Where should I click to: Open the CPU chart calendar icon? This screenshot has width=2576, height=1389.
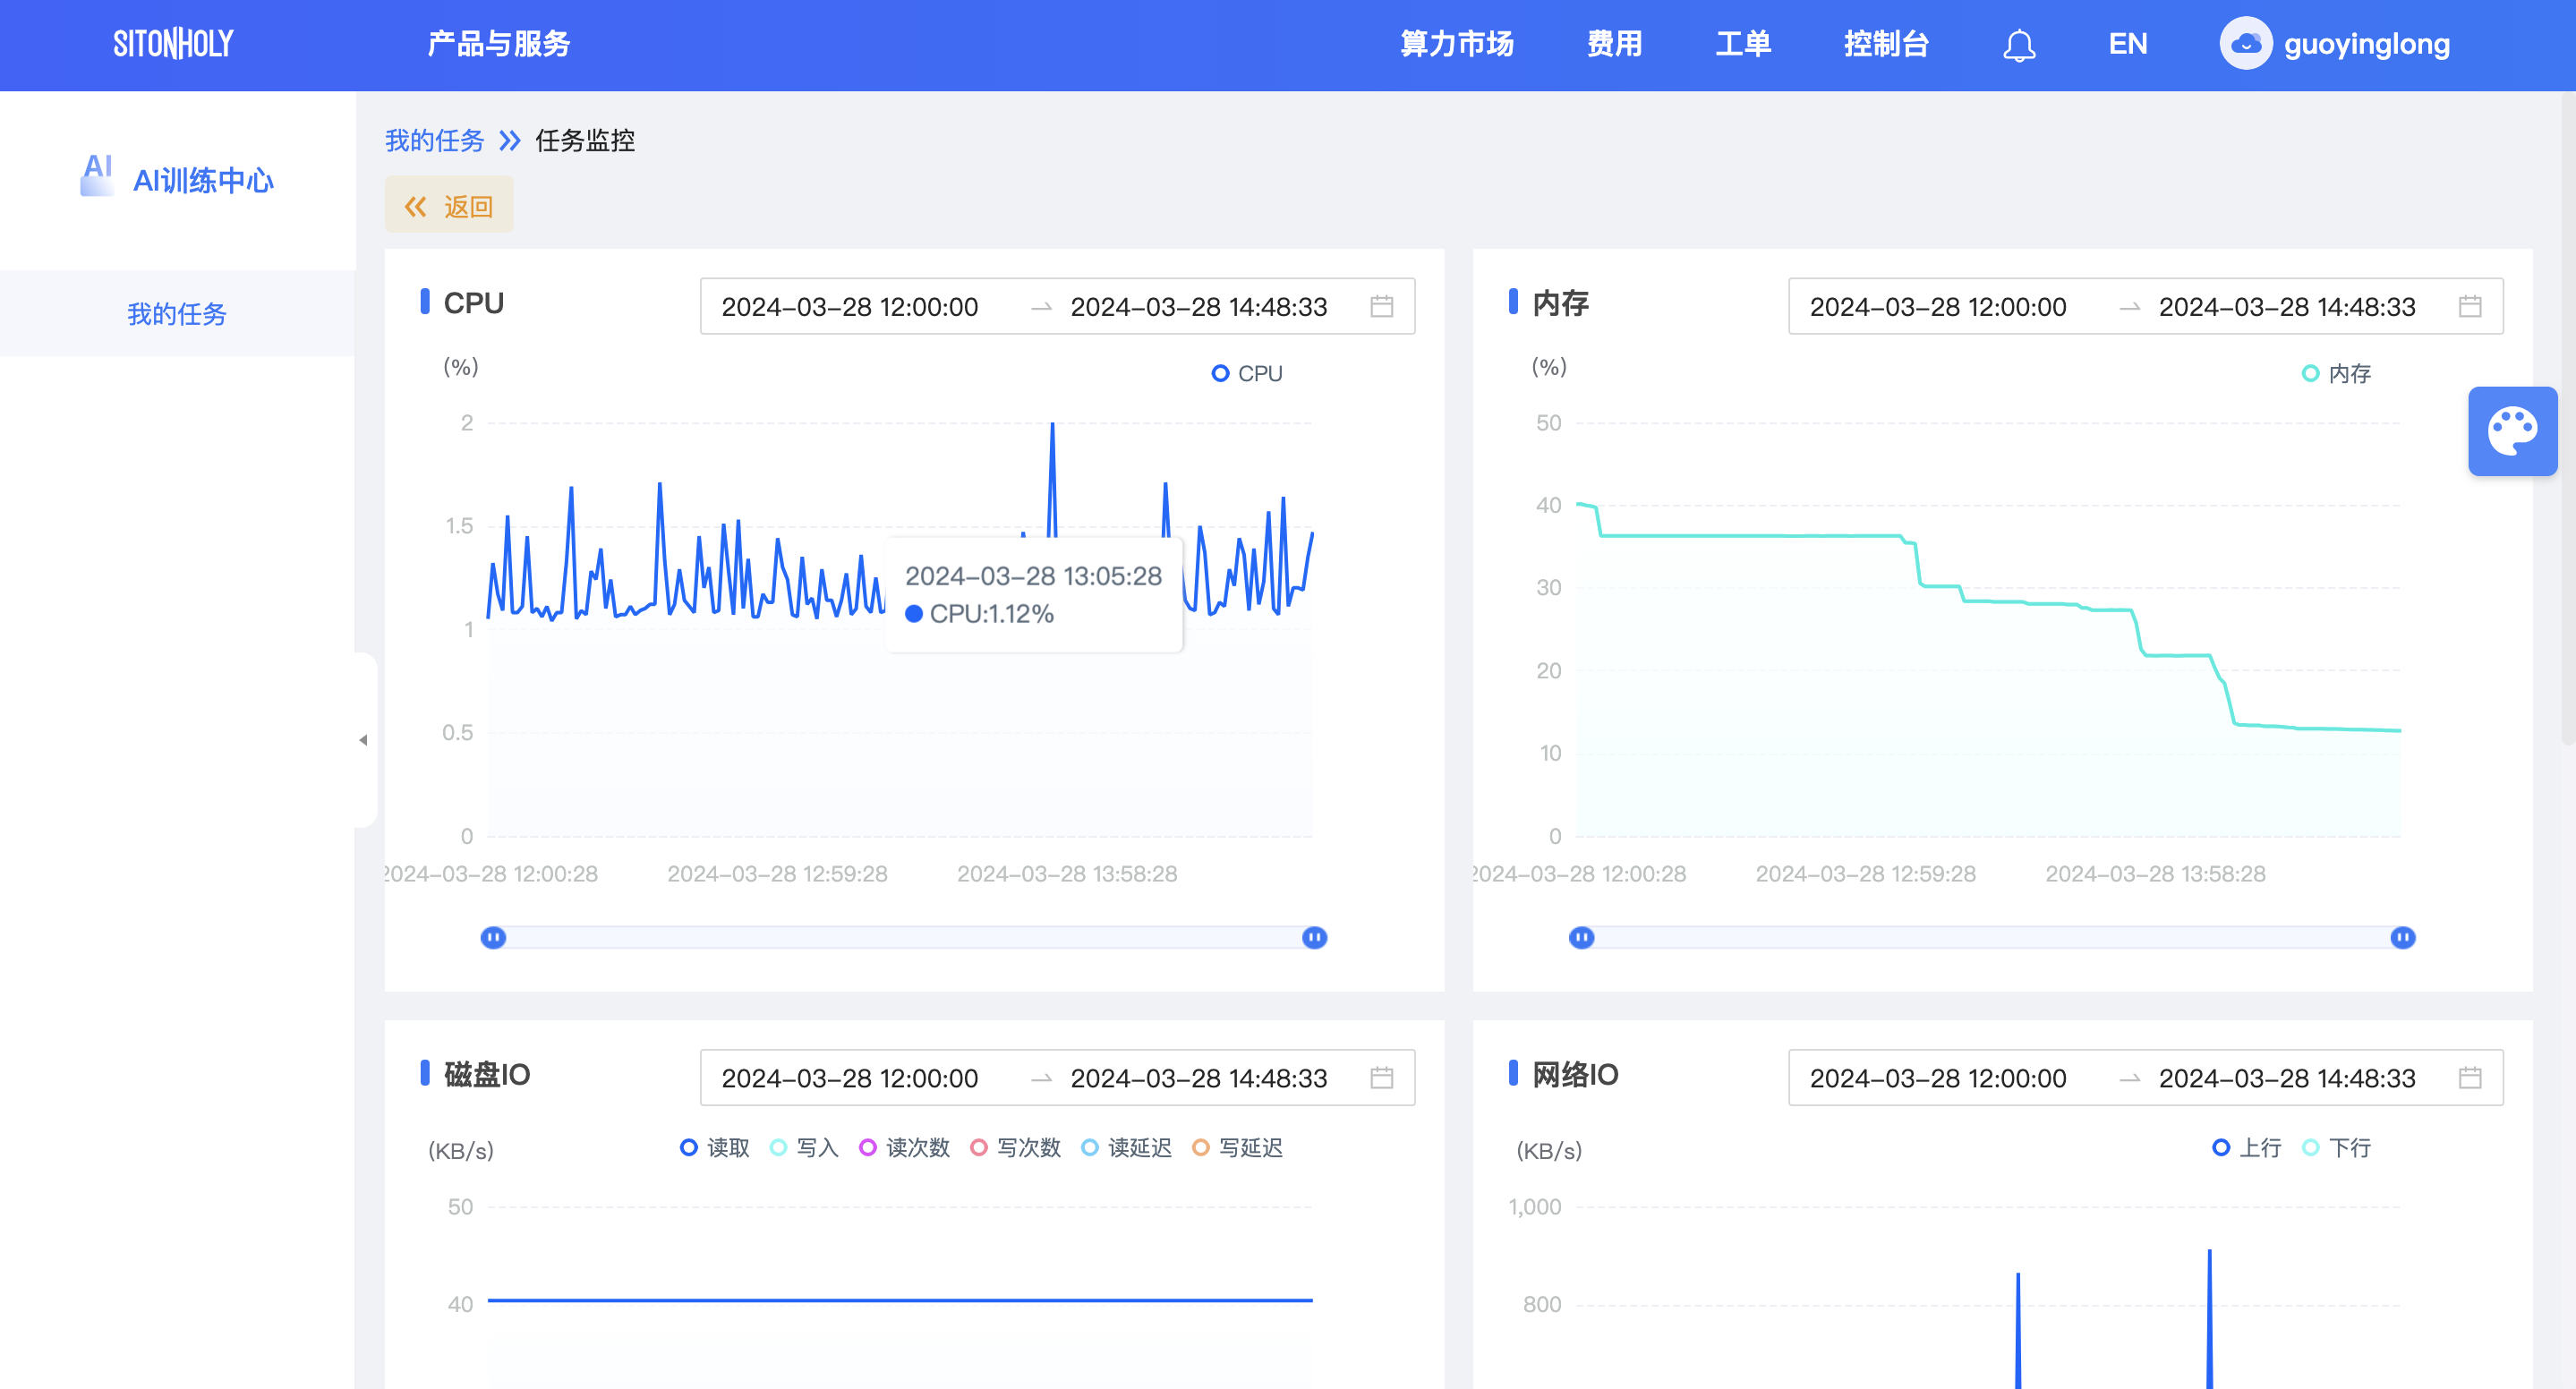[1381, 306]
